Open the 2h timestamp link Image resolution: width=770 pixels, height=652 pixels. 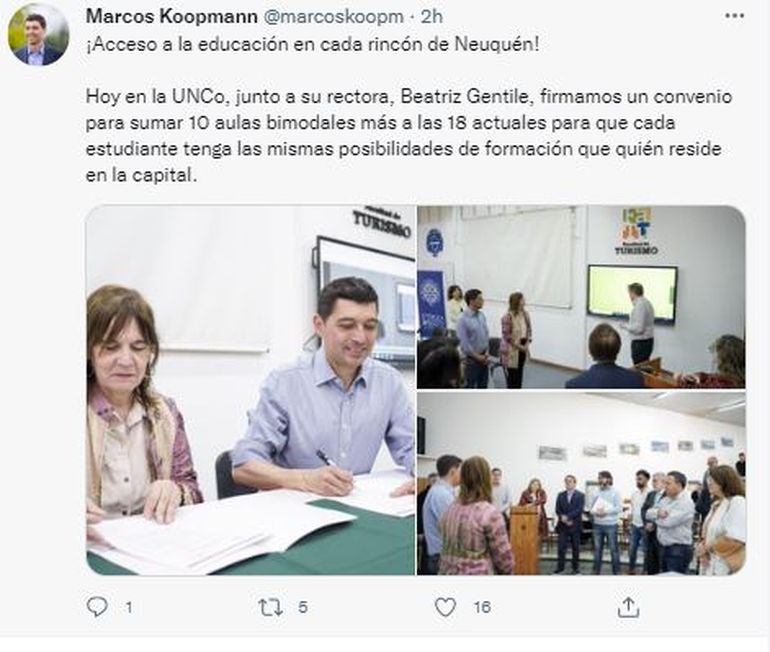point(432,16)
